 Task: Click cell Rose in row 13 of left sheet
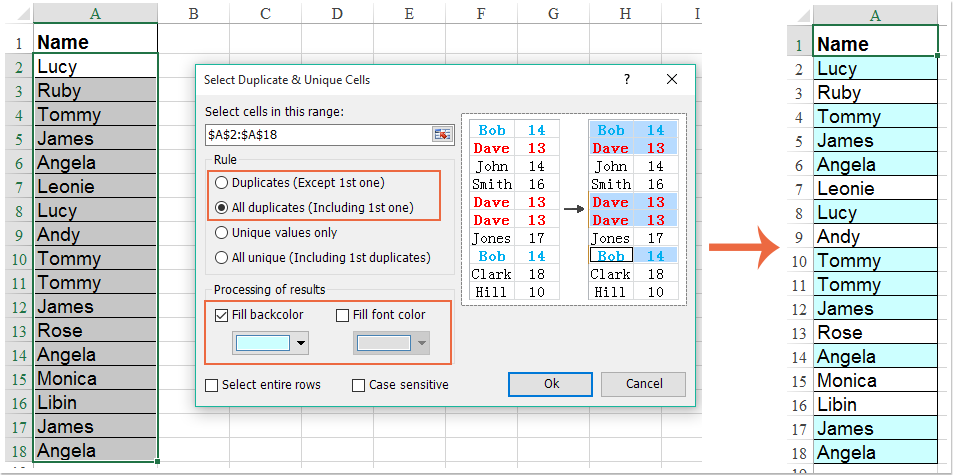click(x=95, y=330)
